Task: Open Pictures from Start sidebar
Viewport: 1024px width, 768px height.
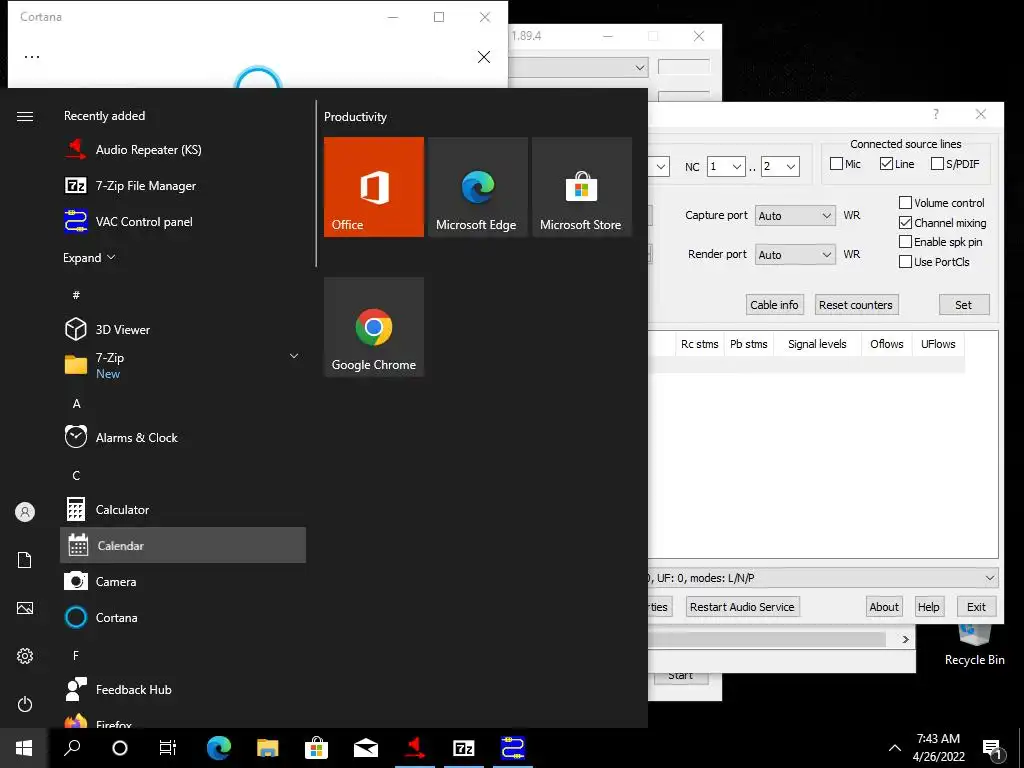Action: pos(25,608)
